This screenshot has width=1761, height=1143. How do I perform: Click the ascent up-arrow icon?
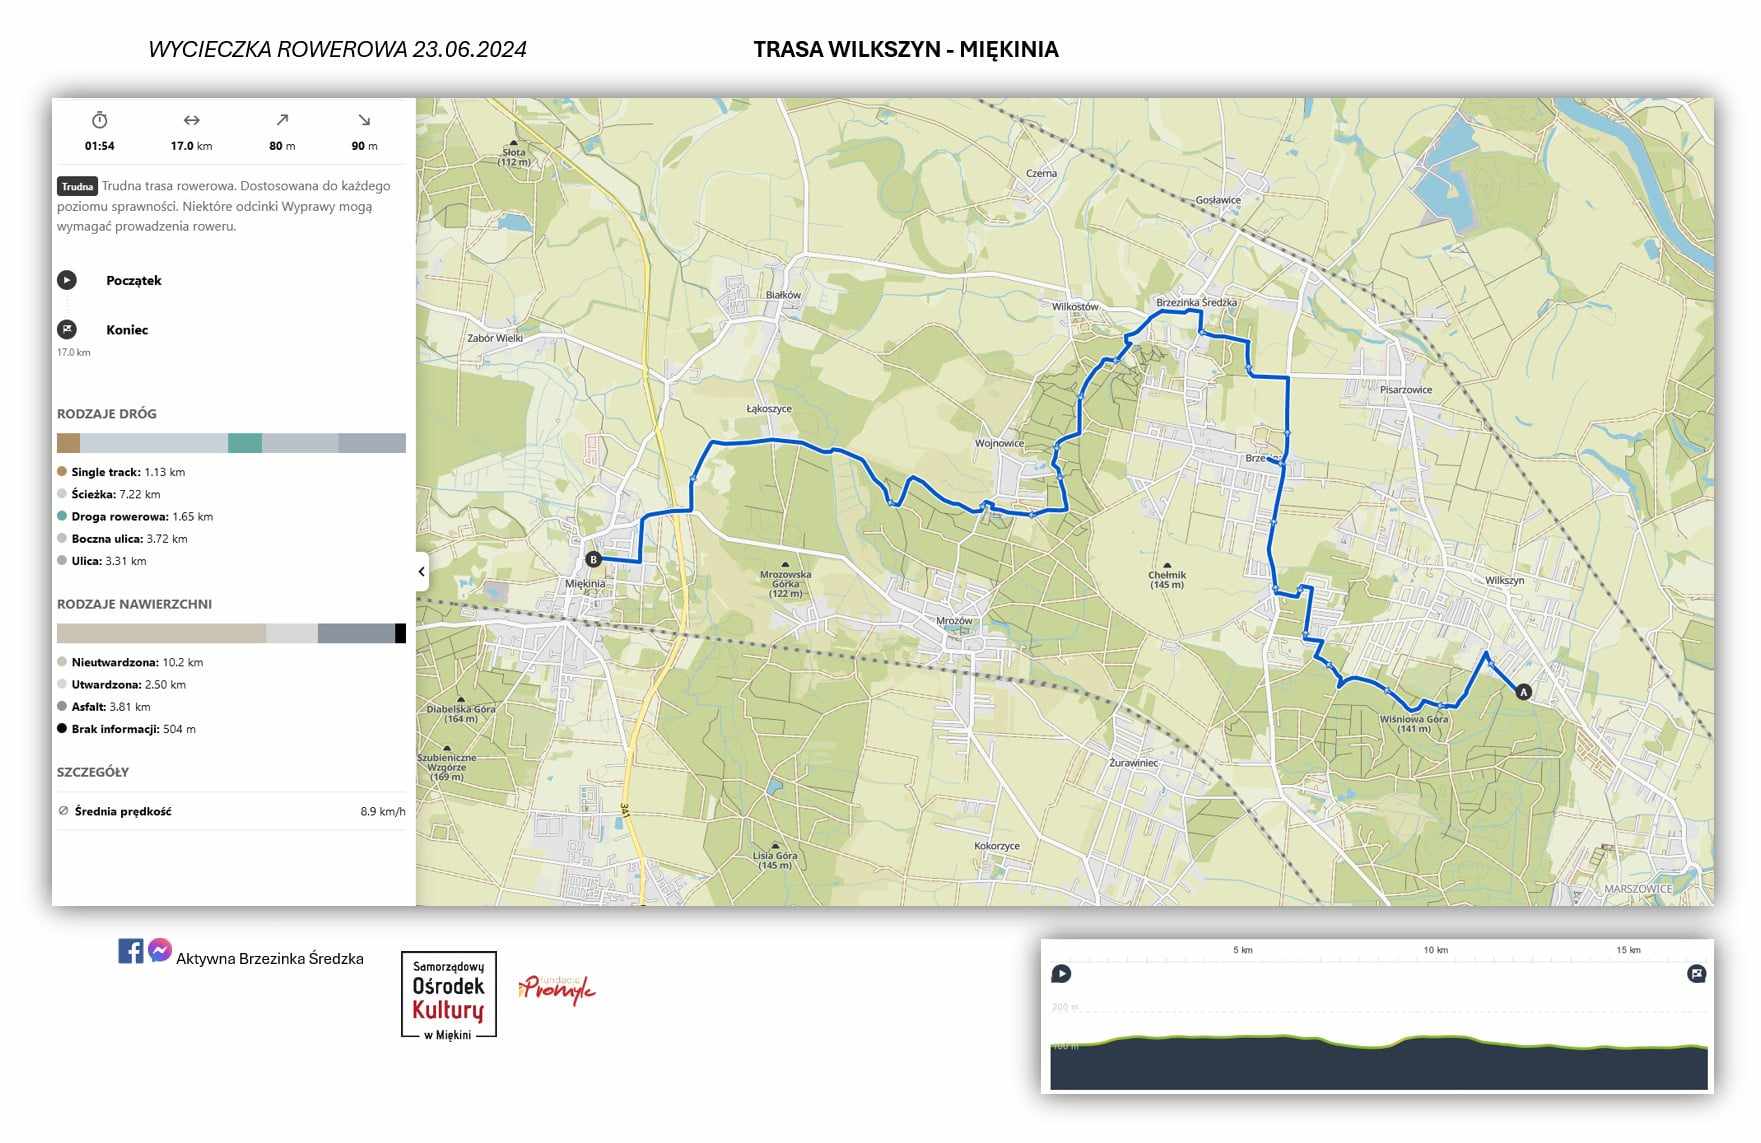(282, 120)
